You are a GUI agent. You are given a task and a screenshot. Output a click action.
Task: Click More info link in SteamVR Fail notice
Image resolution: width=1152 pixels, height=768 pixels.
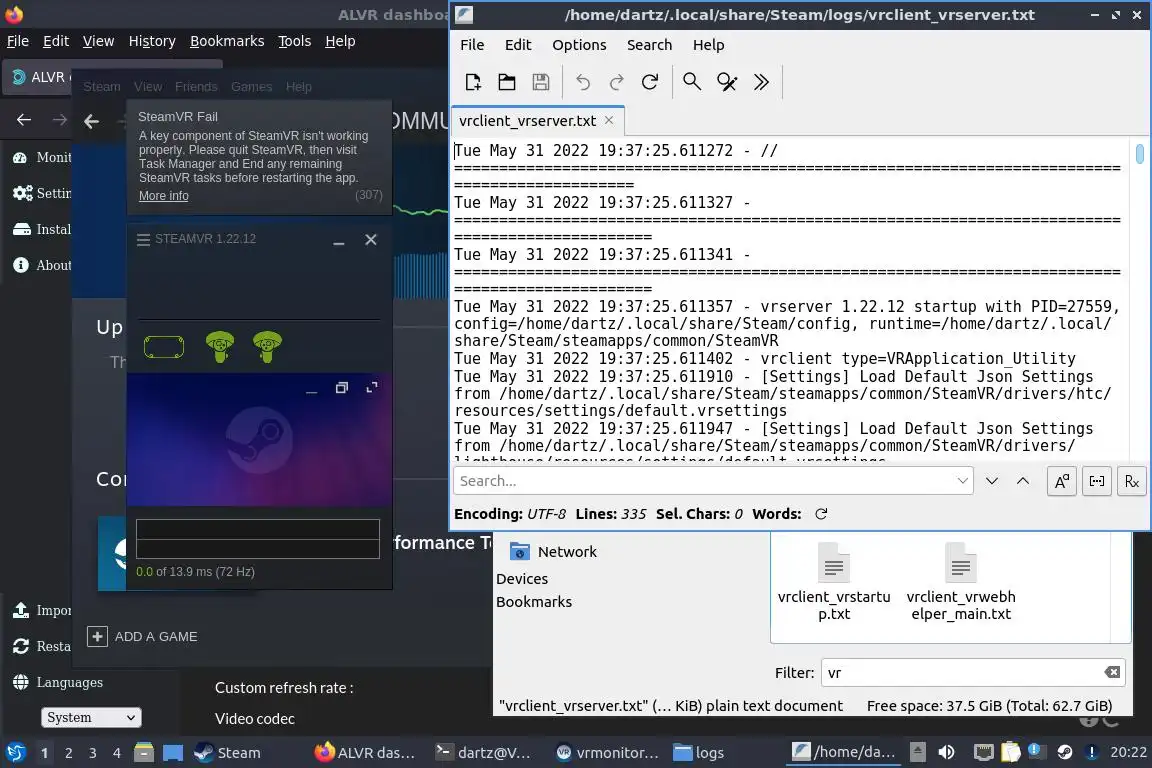(164, 195)
